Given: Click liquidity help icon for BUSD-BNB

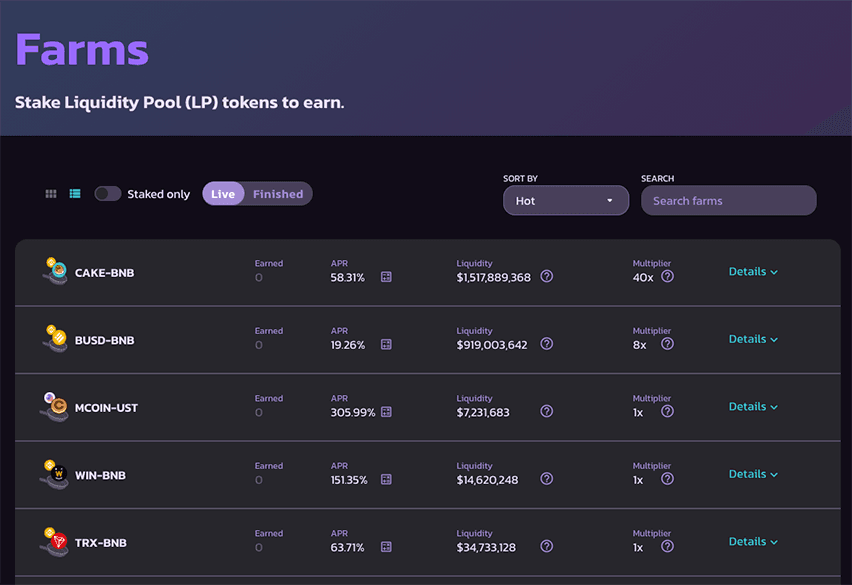Looking at the screenshot, I should point(547,344).
